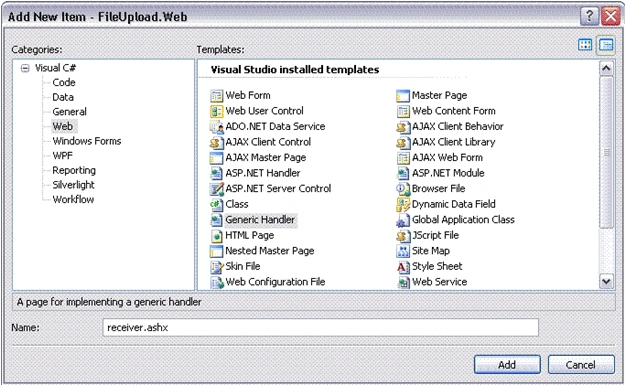This screenshot has width=626, height=385.
Task: Pick the Master Page template label
Action: [440, 95]
